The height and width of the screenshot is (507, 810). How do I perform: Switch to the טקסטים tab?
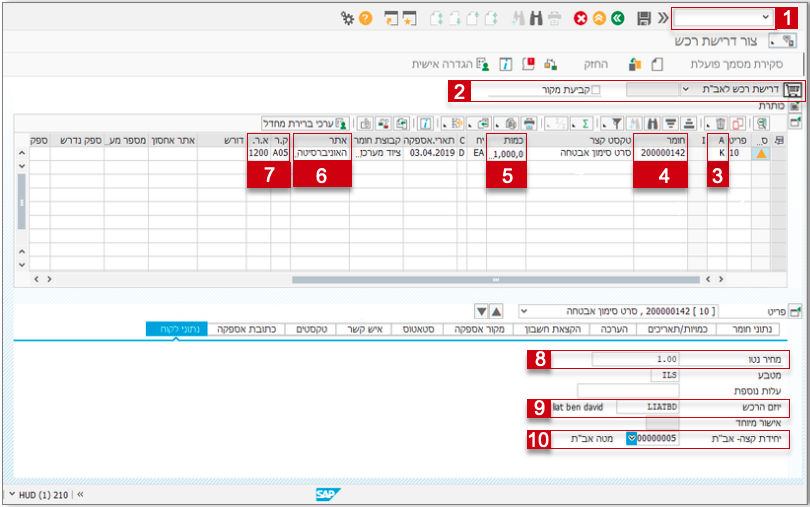[x=311, y=329]
